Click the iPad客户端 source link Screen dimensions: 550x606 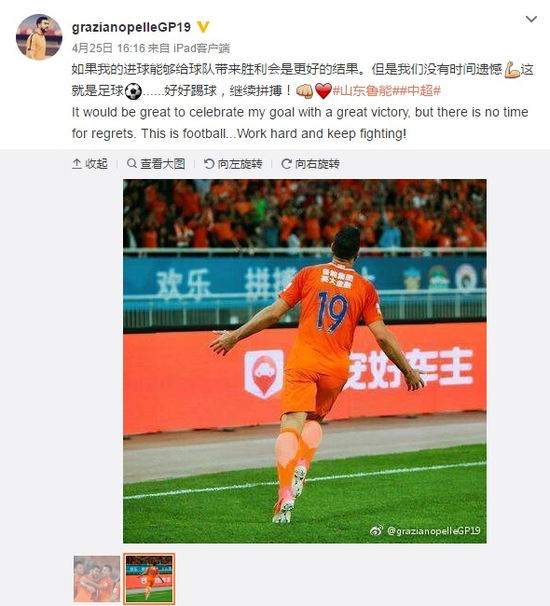pyautogui.click(x=201, y=48)
